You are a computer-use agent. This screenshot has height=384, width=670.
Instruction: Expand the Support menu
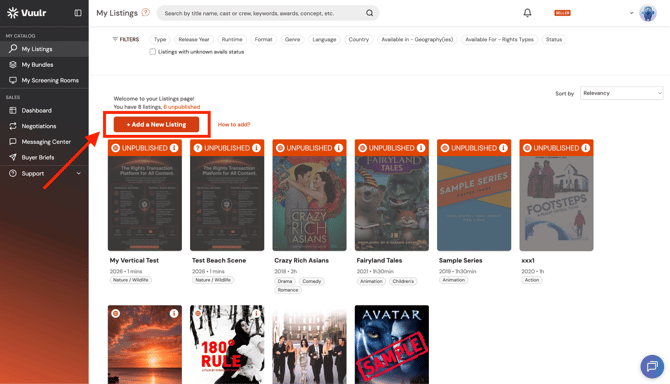[x=44, y=173]
